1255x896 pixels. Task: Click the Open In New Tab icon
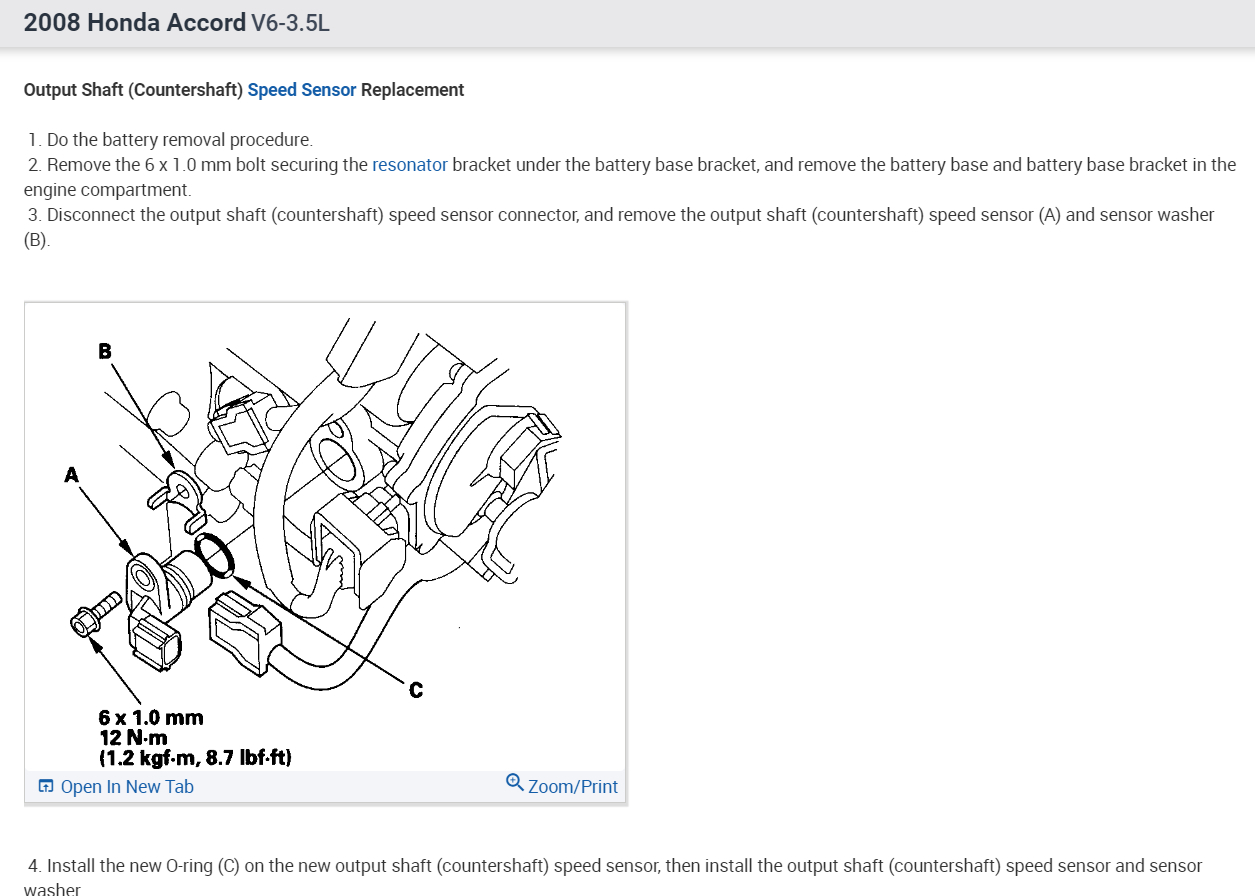[x=46, y=786]
